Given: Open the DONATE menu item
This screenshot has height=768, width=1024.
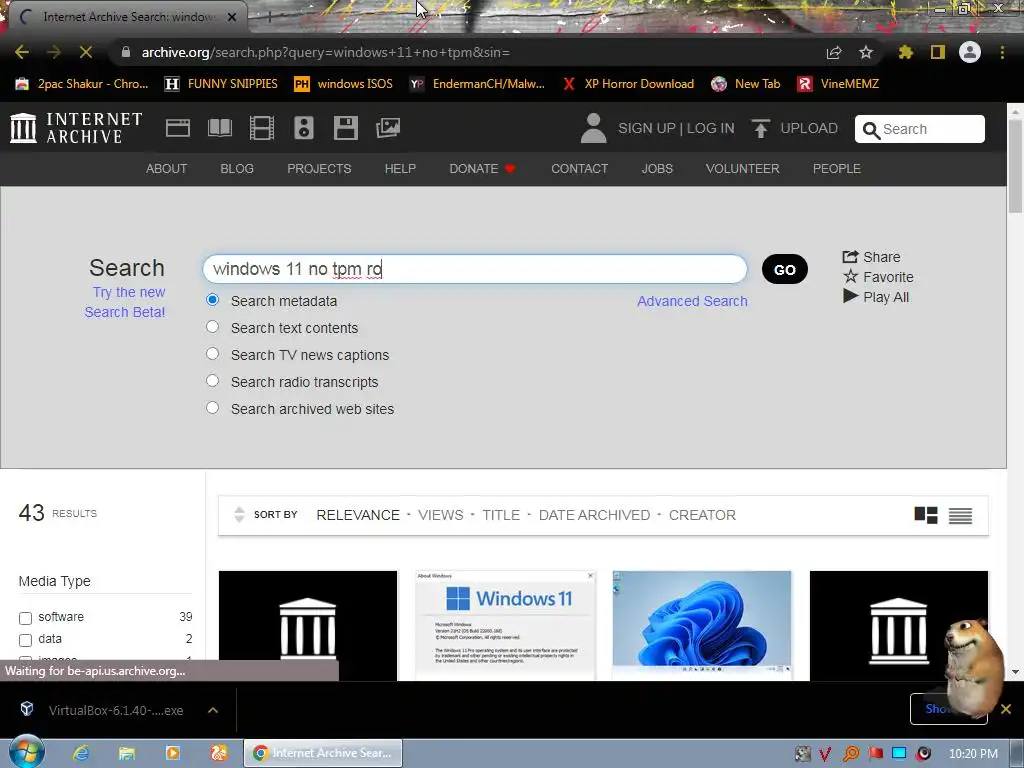Looking at the screenshot, I should tap(483, 168).
